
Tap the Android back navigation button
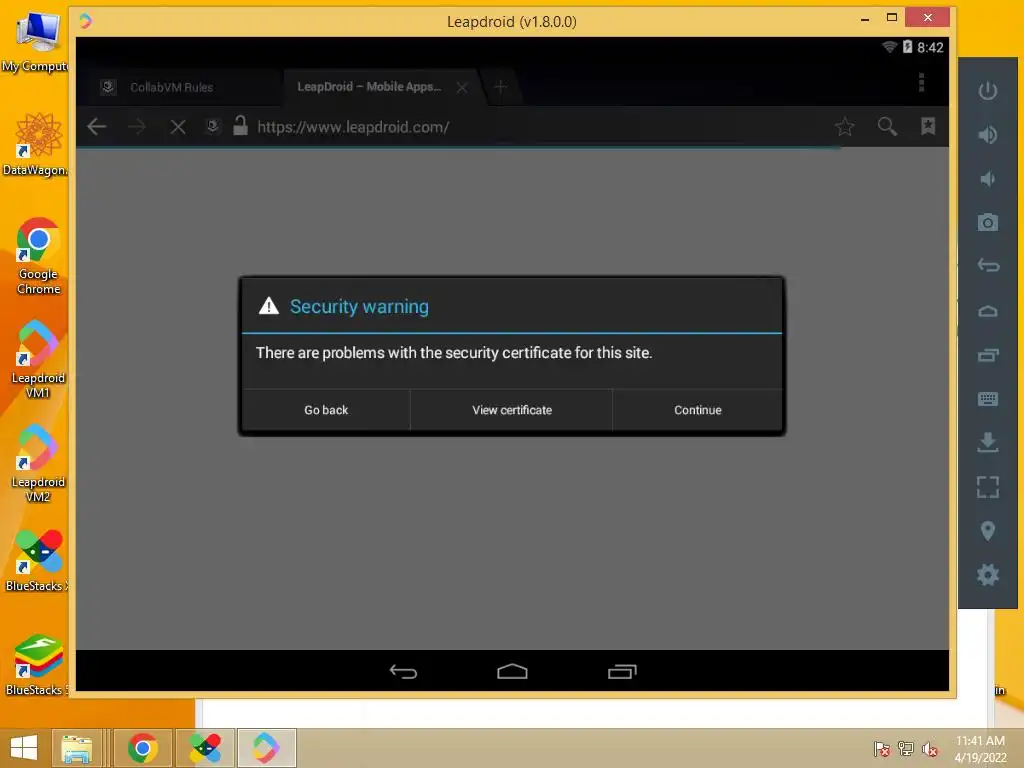[x=403, y=671]
